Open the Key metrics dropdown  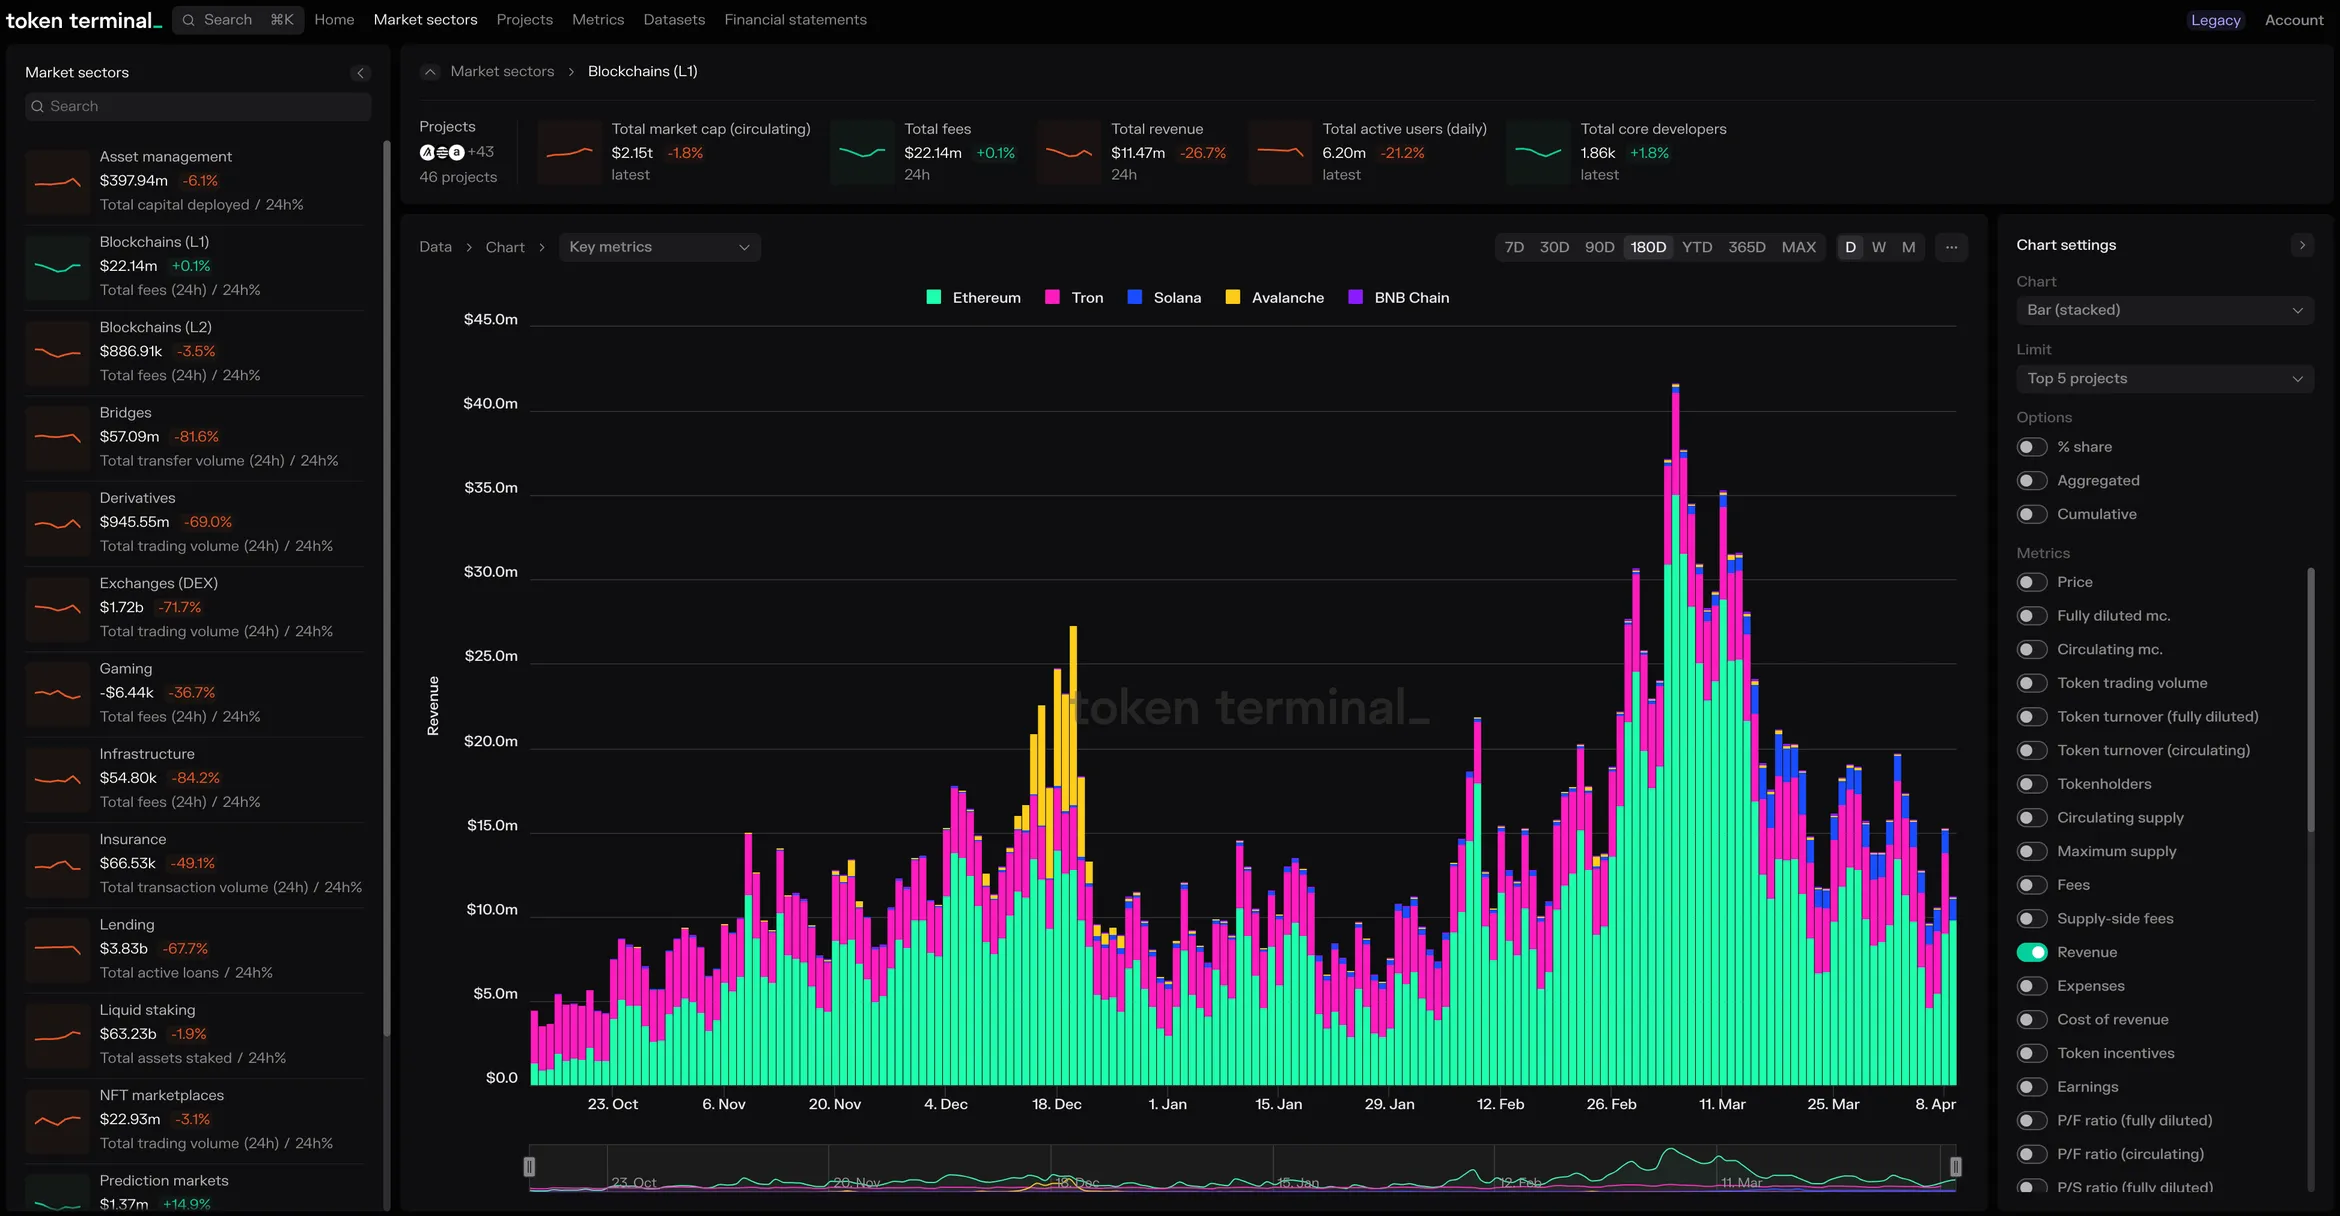tap(659, 247)
